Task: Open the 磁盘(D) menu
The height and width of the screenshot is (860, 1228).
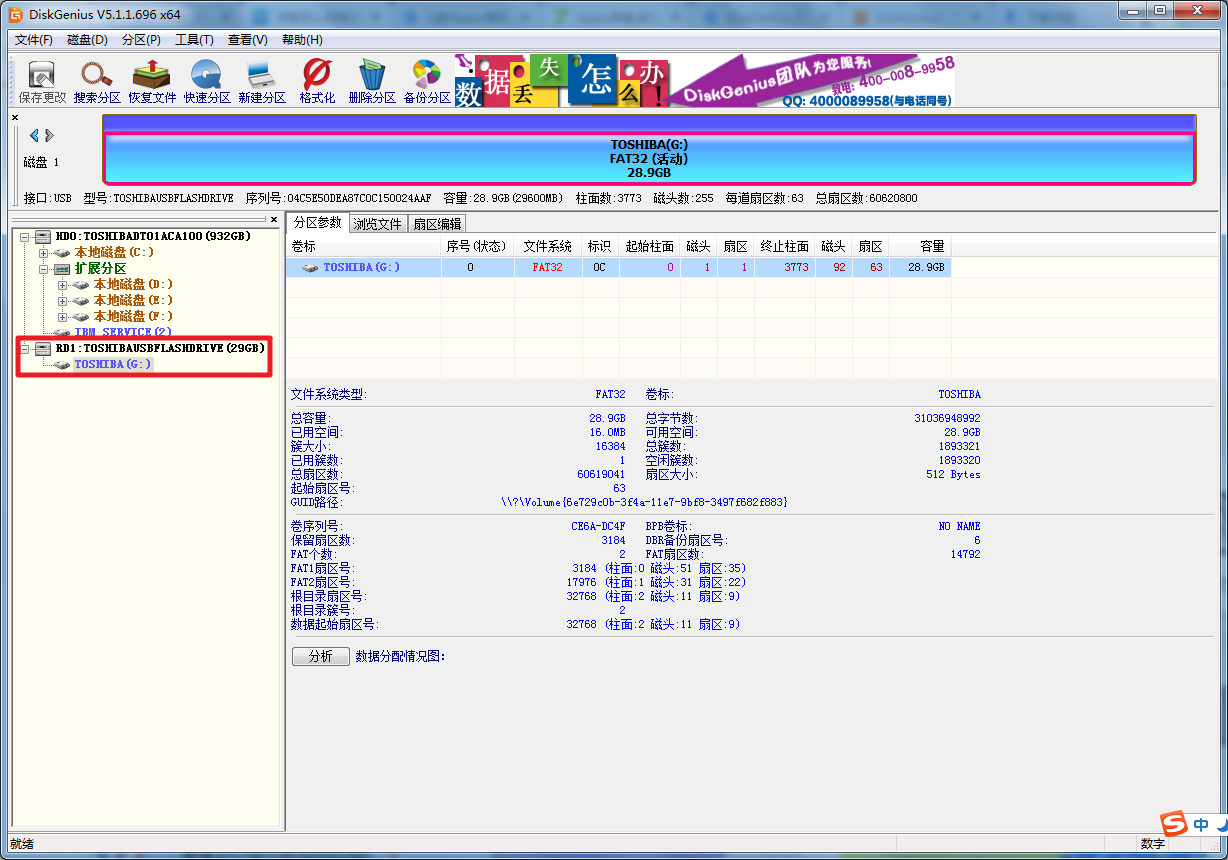Action: point(87,40)
